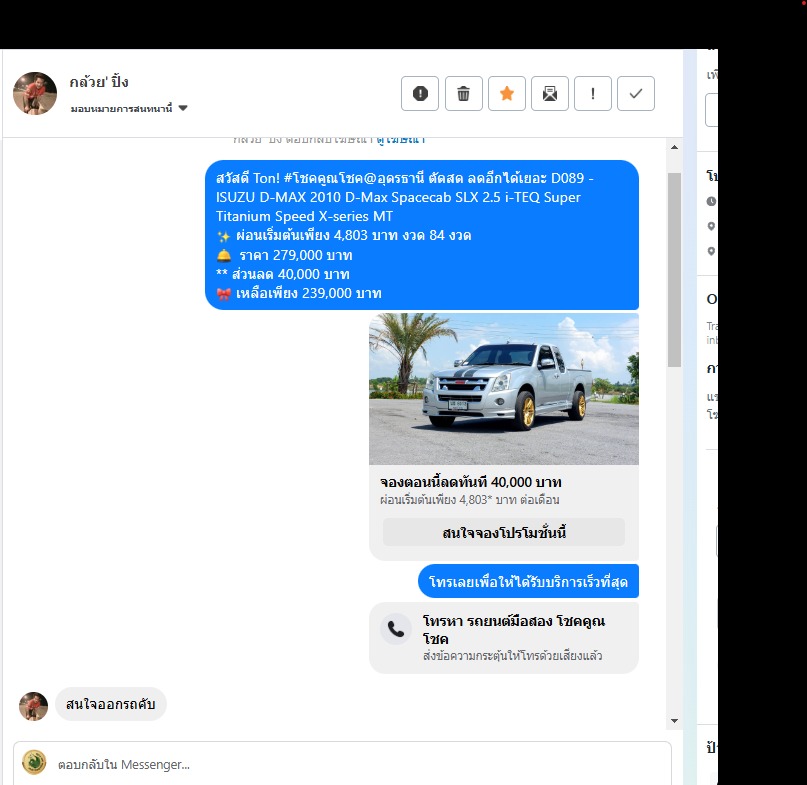Open the ดูโฆษณา ad link
The width and height of the screenshot is (807, 785).
click(401, 139)
